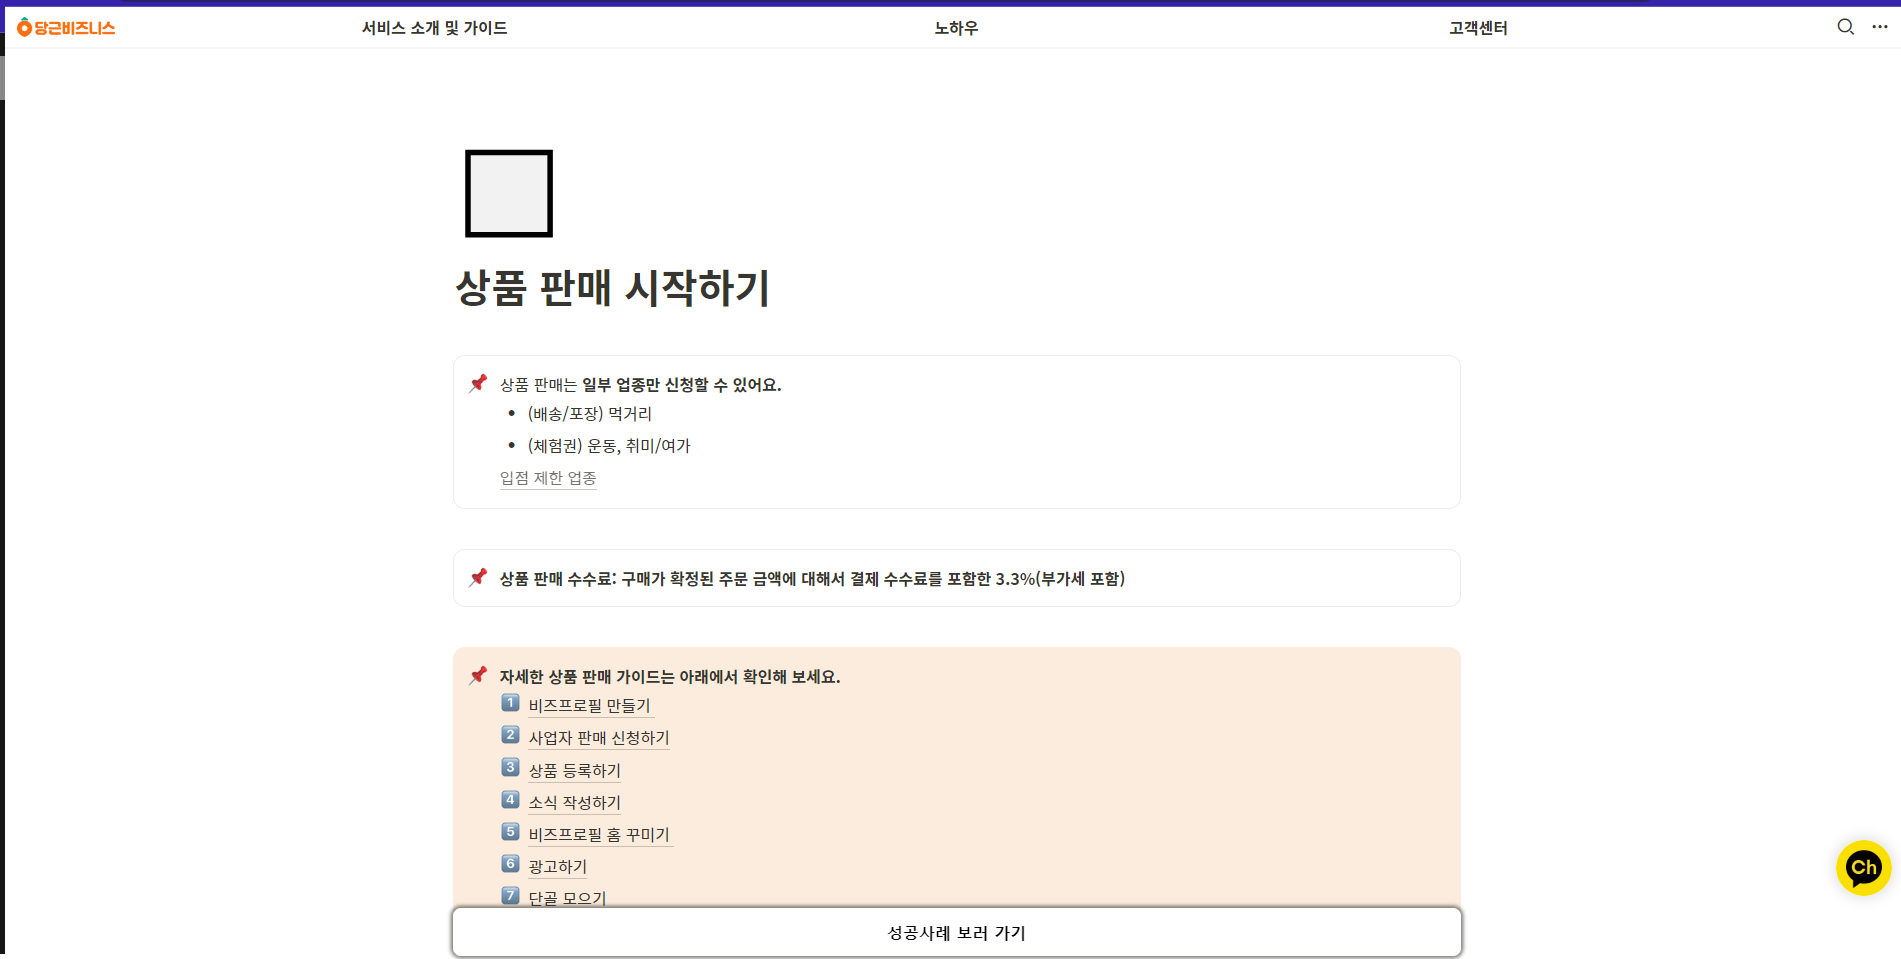Click the number 3 badge beside 상품 등록하기
The width and height of the screenshot is (1901, 959).
pos(510,767)
